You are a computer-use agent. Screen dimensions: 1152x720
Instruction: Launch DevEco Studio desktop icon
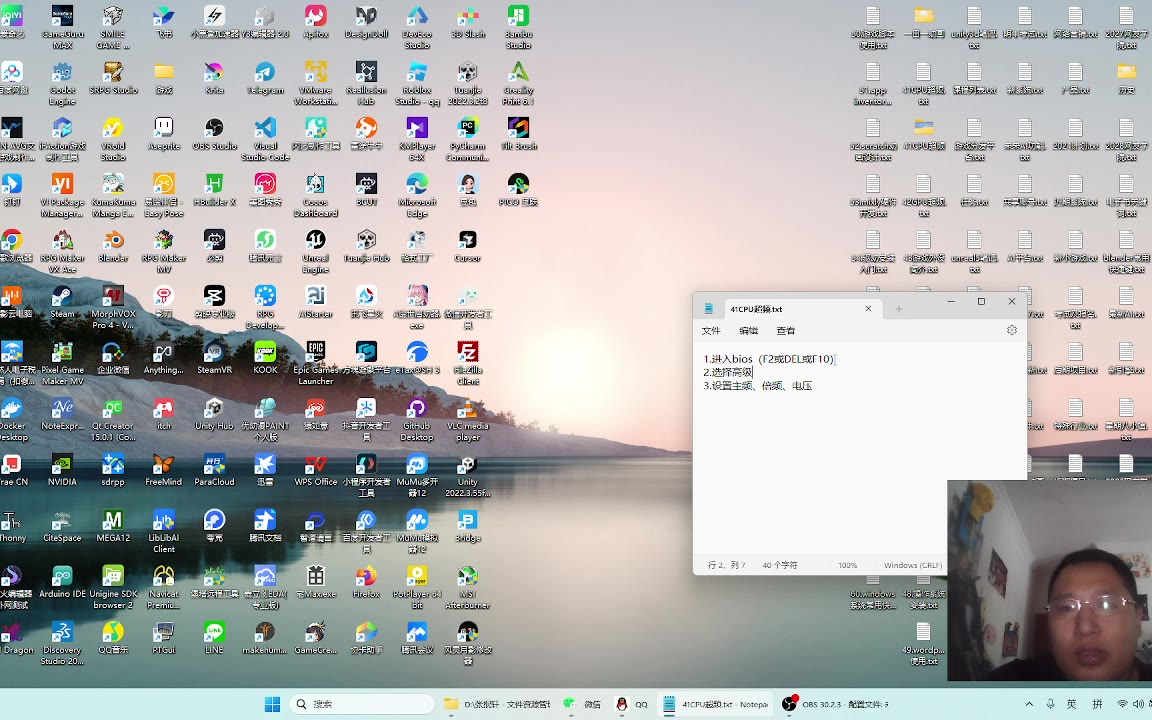pyautogui.click(x=417, y=27)
